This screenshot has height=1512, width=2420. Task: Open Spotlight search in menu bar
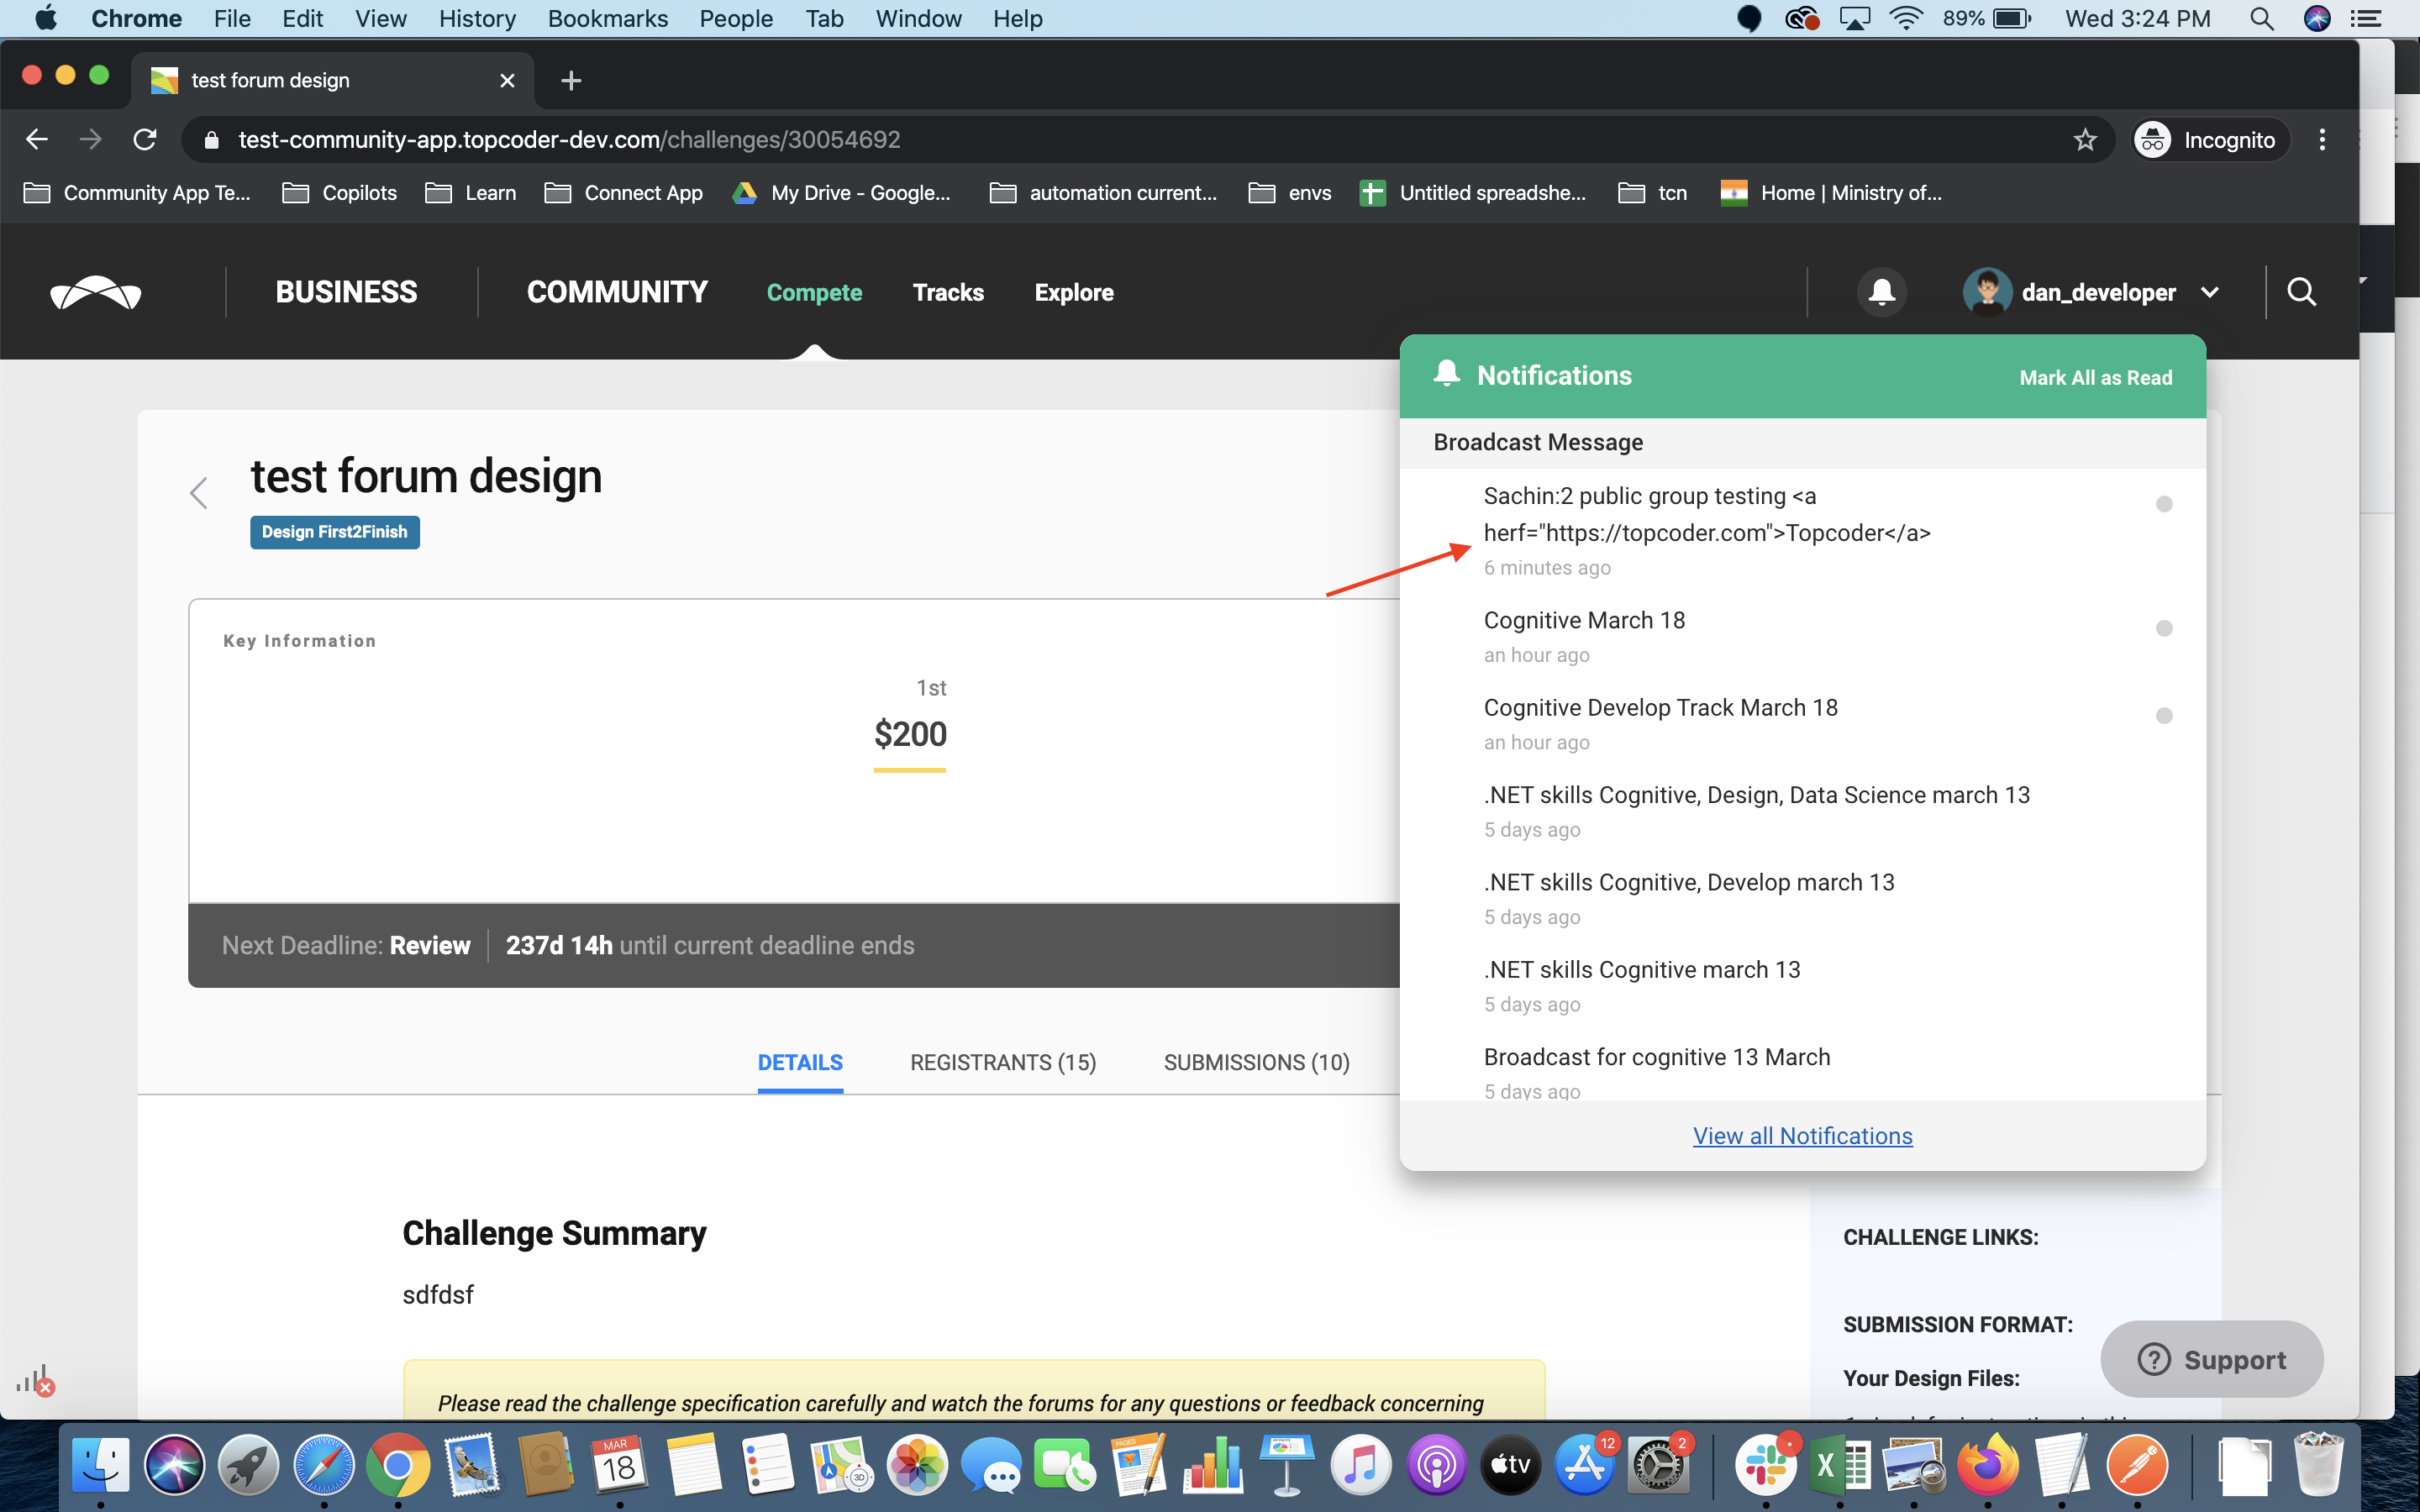(2261, 18)
